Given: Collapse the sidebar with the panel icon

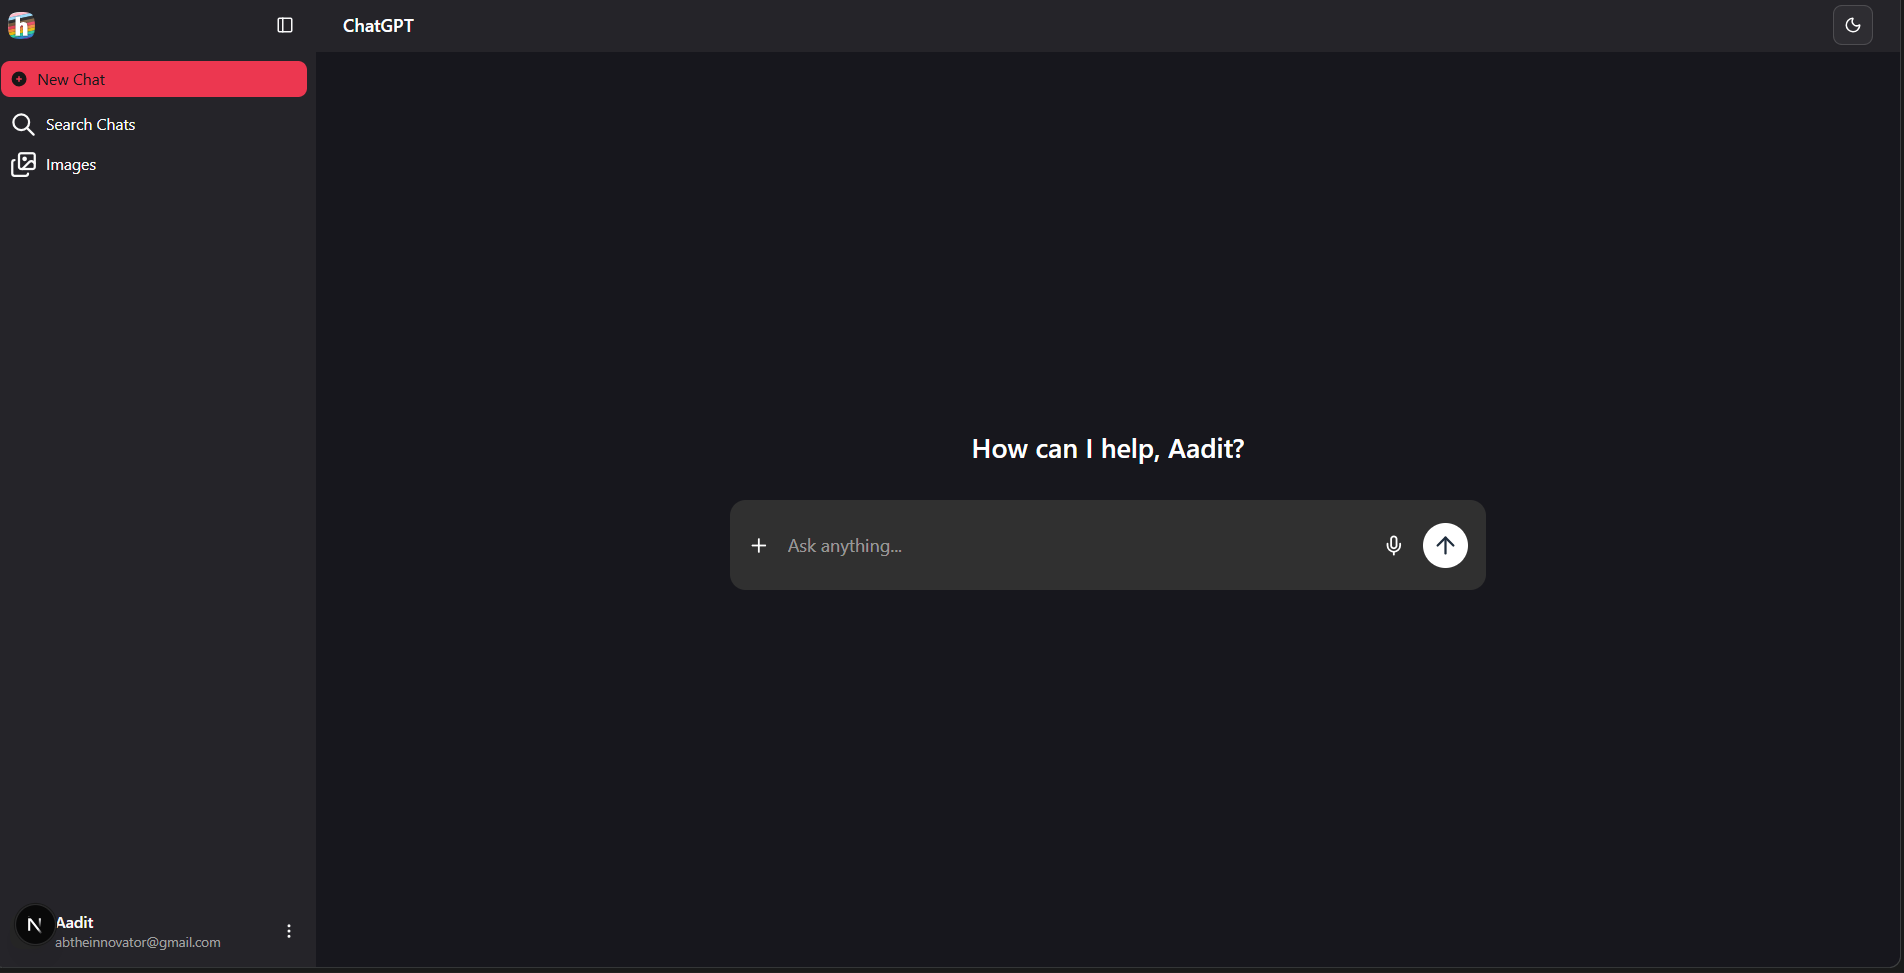Looking at the screenshot, I should click(x=285, y=25).
